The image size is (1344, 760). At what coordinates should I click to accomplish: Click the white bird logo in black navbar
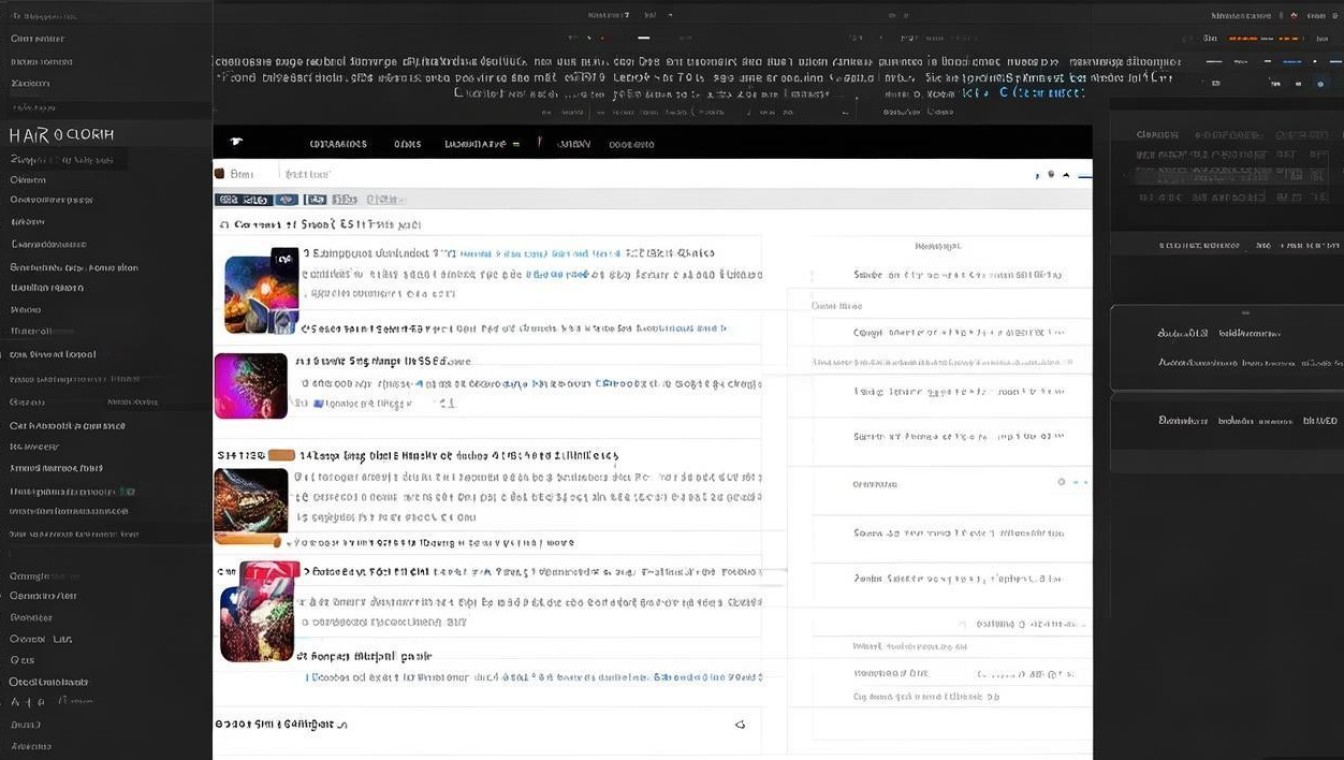coord(236,142)
